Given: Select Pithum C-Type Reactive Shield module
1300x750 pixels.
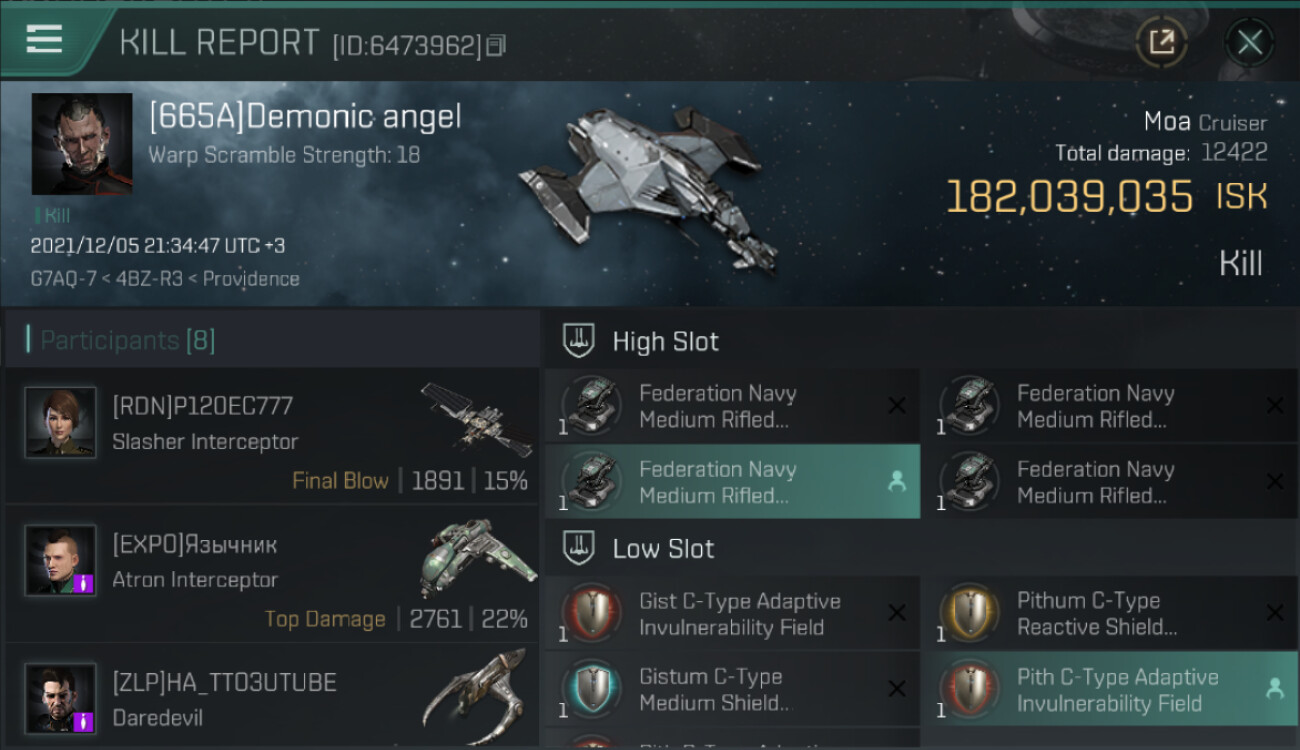Looking at the screenshot, I should pos(1110,614).
